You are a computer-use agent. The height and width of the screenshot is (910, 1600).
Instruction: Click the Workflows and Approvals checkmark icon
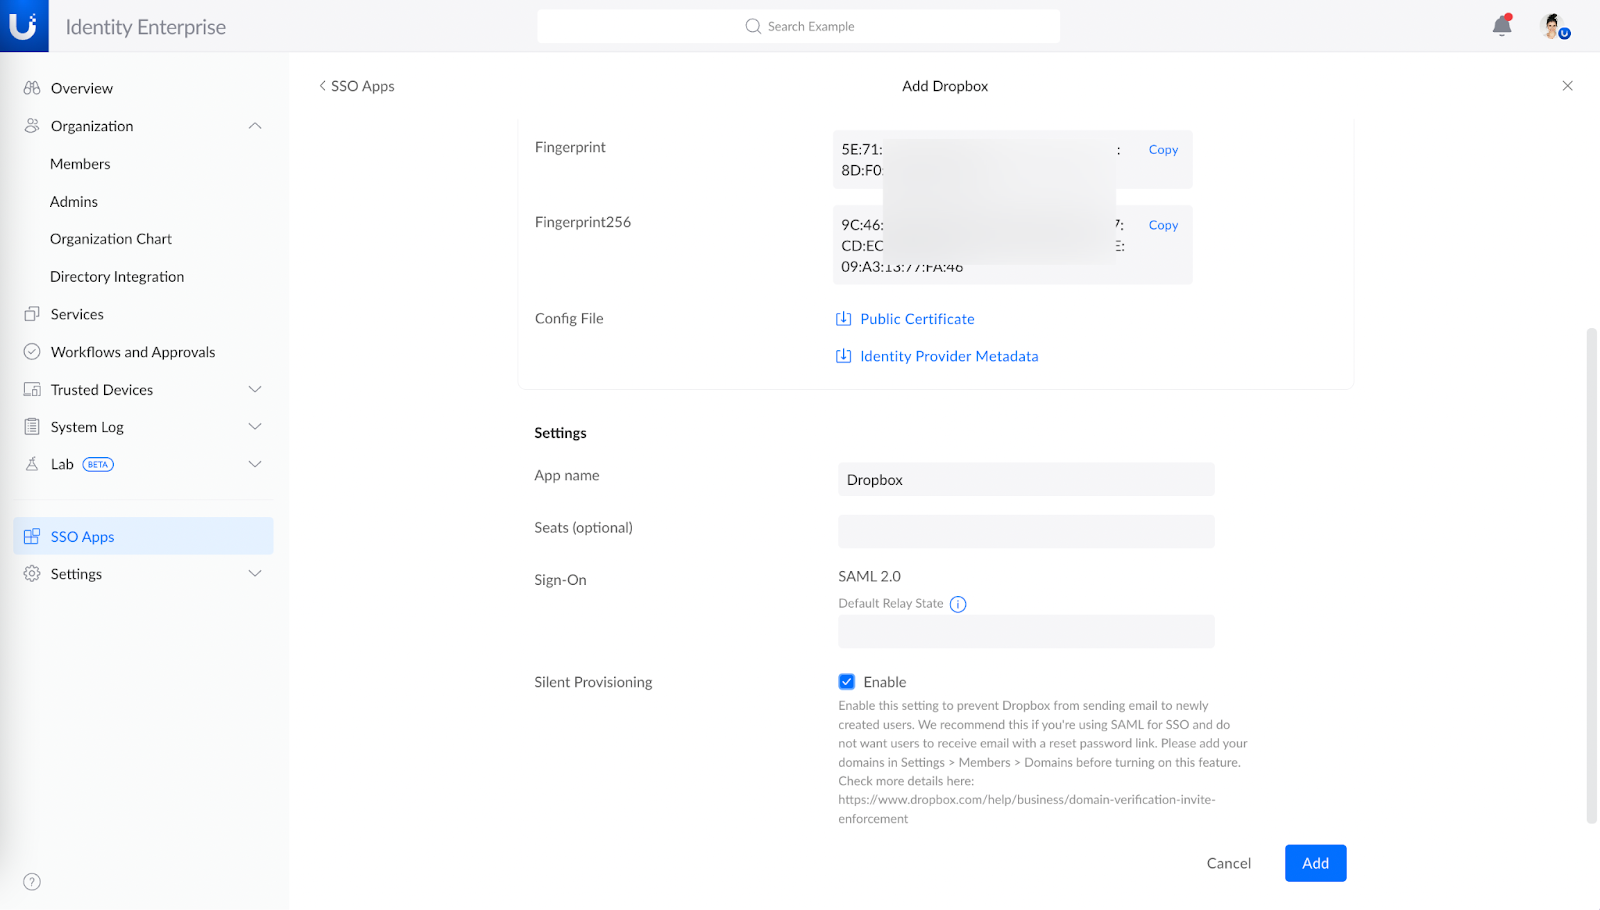(32, 352)
